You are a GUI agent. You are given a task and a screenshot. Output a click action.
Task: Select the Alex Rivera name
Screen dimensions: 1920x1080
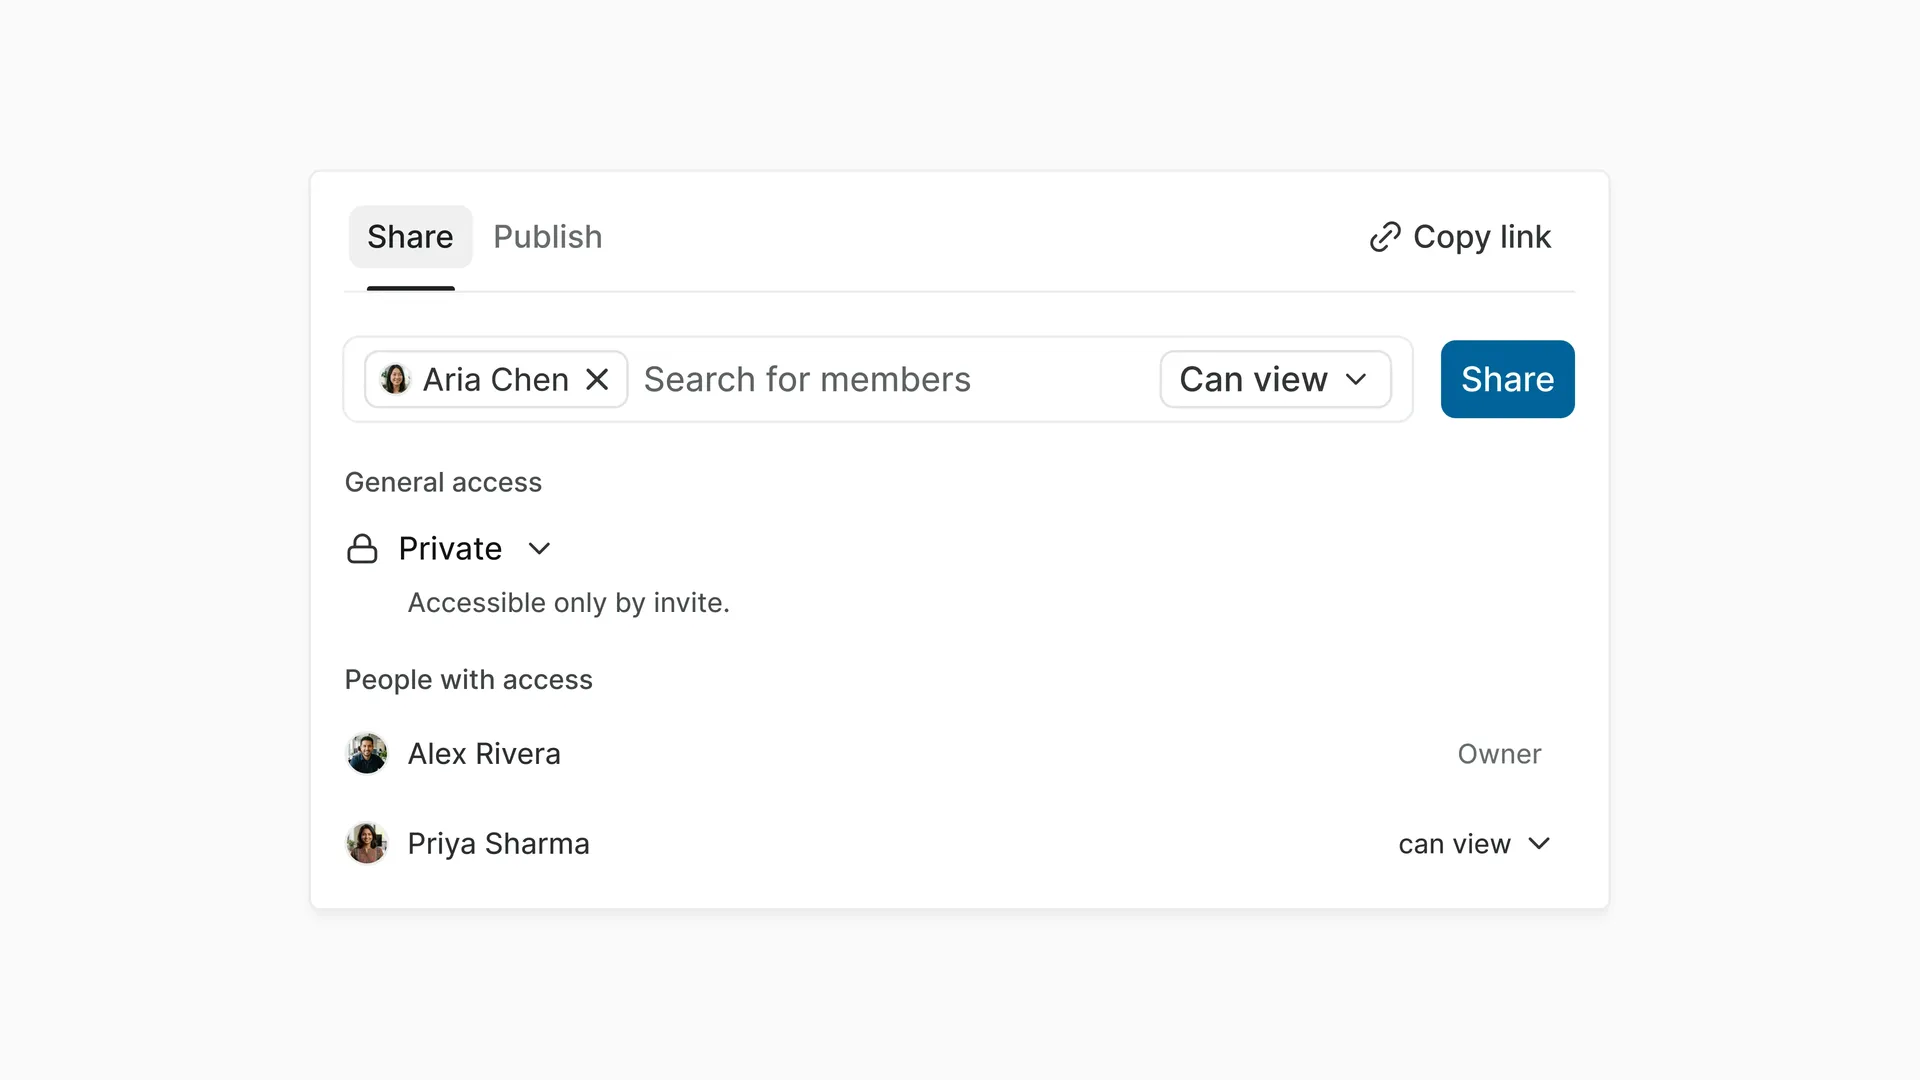click(x=484, y=754)
